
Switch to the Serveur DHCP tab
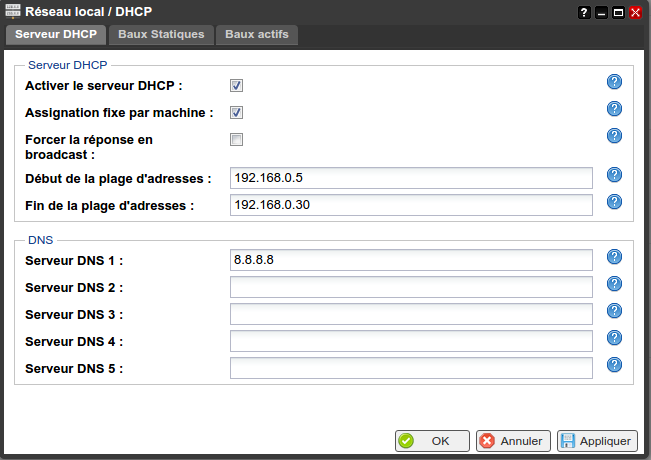[56, 34]
